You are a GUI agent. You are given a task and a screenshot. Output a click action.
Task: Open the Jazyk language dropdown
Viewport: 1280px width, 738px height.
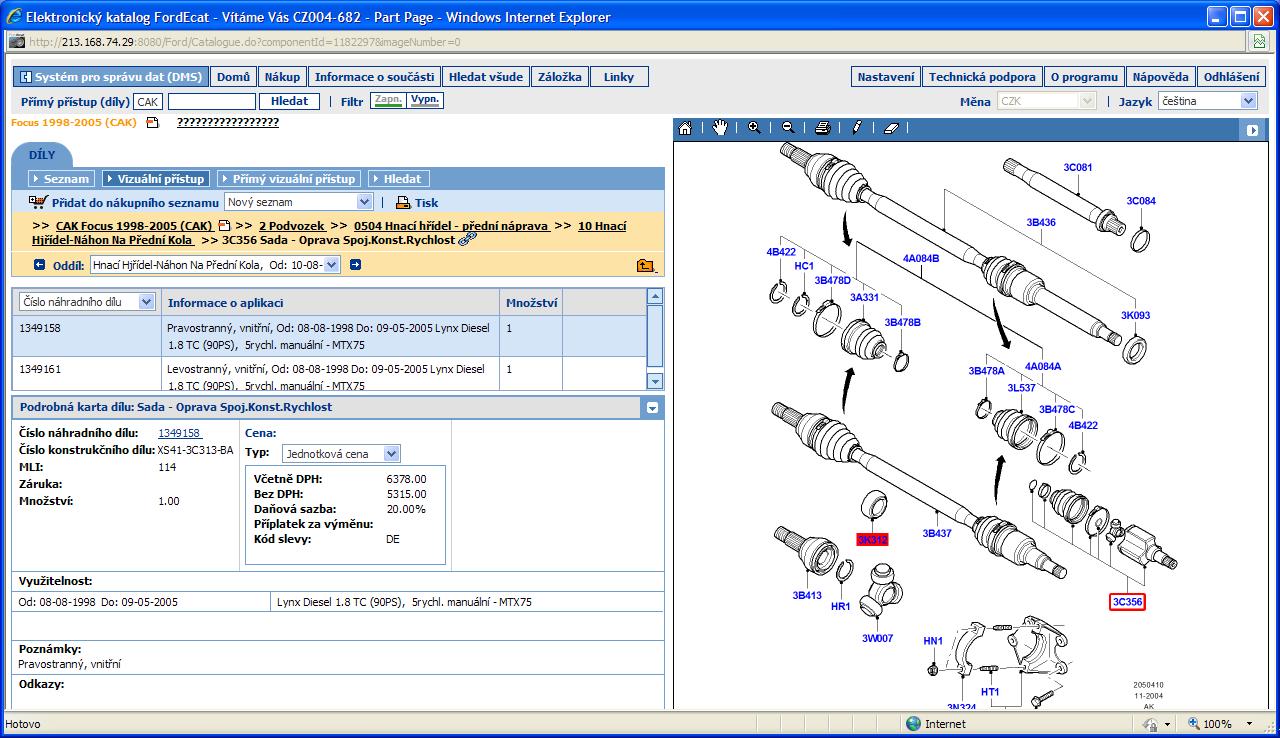[1247, 101]
